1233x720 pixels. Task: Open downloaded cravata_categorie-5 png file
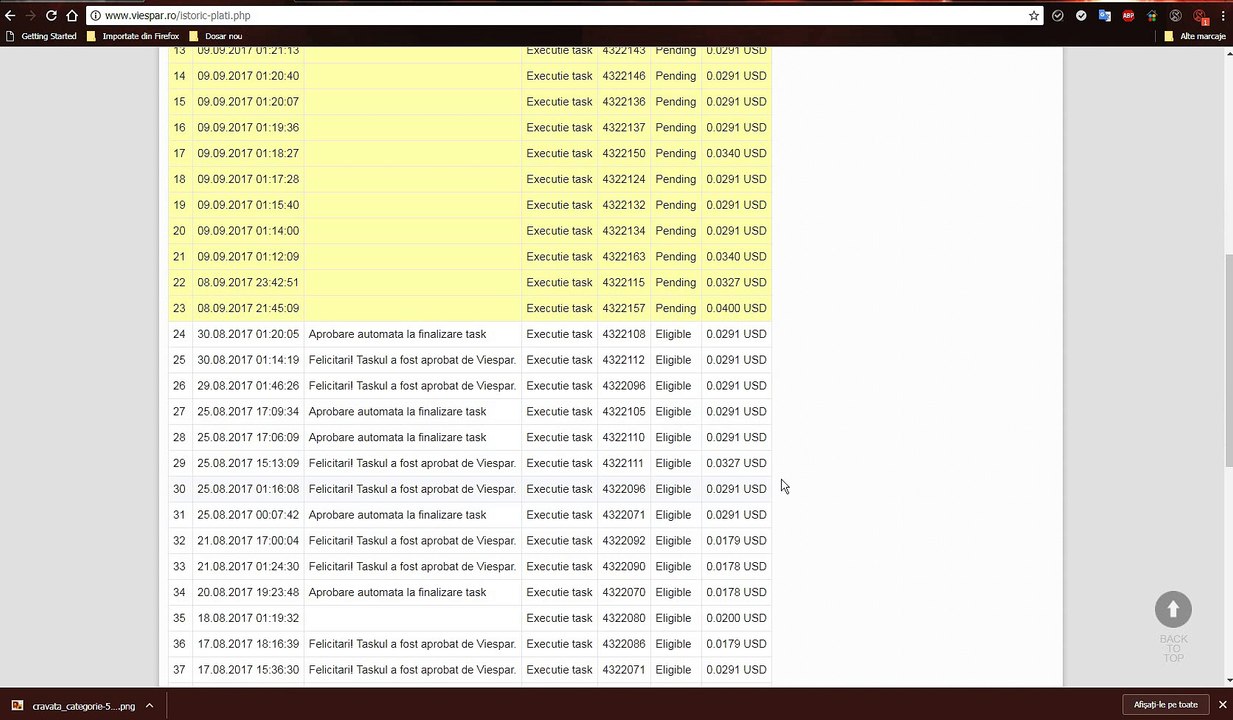coord(75,705)
